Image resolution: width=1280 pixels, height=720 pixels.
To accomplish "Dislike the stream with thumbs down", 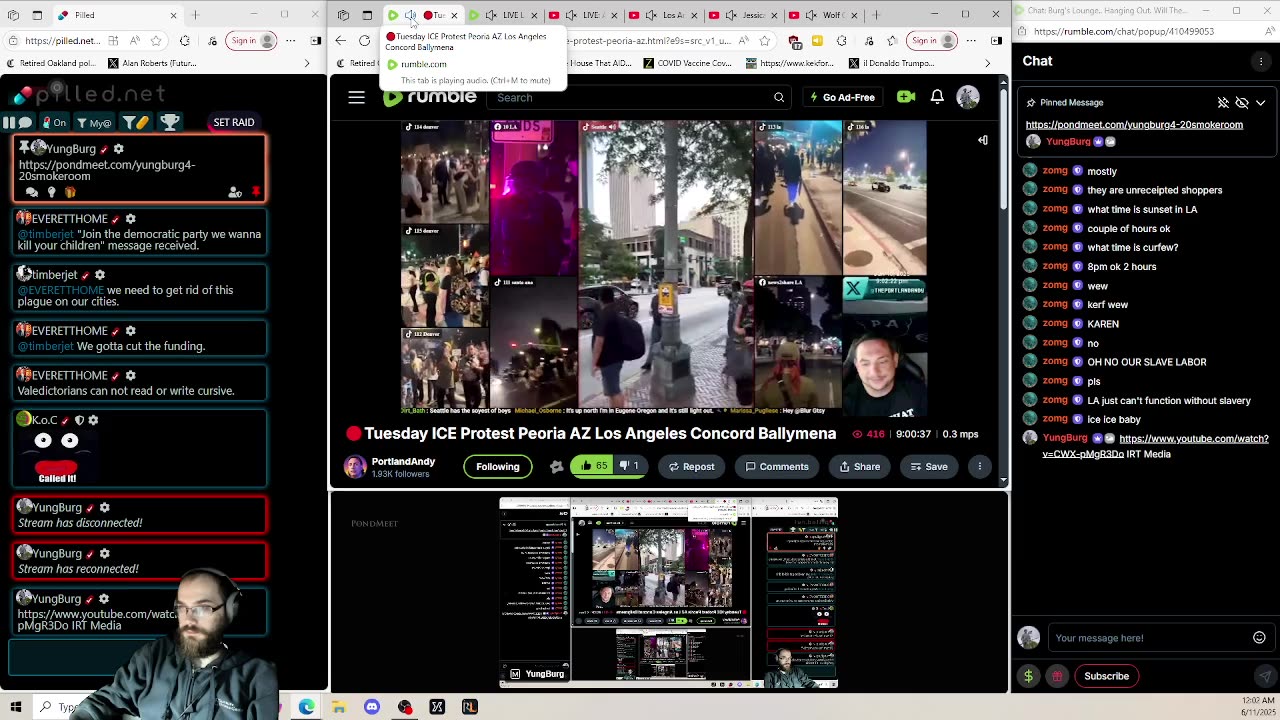I will 628,466.
